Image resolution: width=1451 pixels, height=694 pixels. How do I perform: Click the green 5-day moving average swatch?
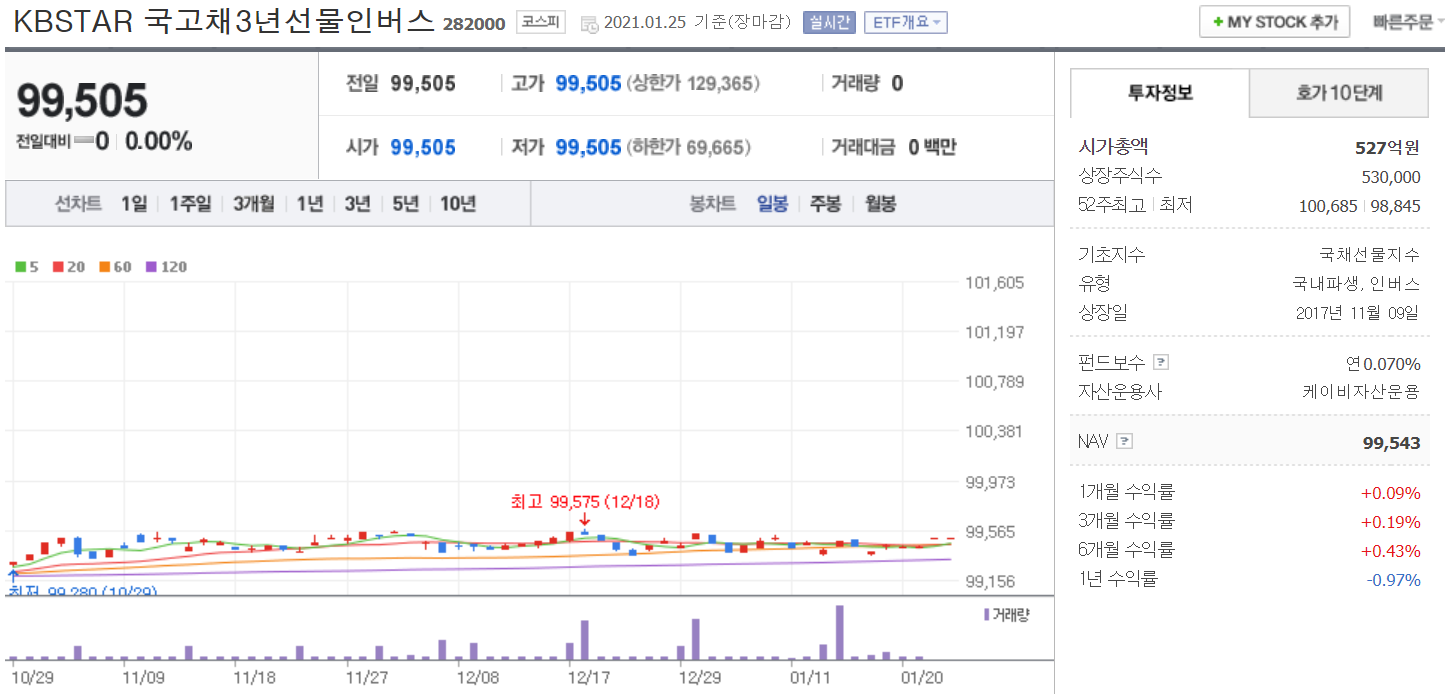point(20,267)
